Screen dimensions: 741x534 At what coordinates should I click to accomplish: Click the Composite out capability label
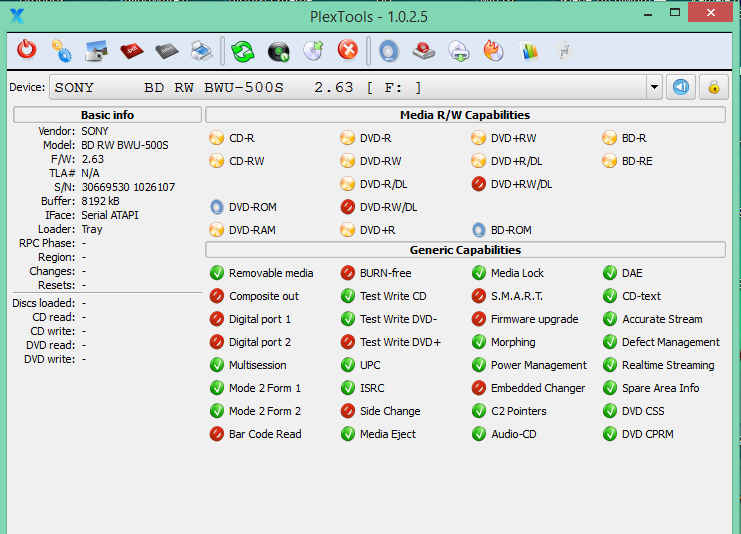click(x=264, y=296)
